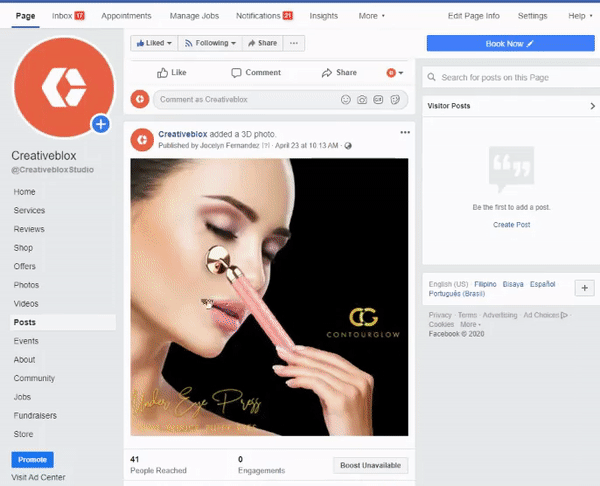This screenshot has width=600, height=486.
Task: Select Shop in left sidebar
Action: [23, 248]
